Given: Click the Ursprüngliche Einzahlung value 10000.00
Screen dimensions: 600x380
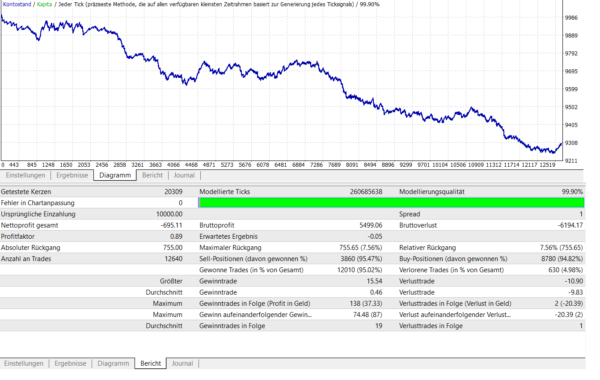Looking at the screenshot, I should pos(169,214).
